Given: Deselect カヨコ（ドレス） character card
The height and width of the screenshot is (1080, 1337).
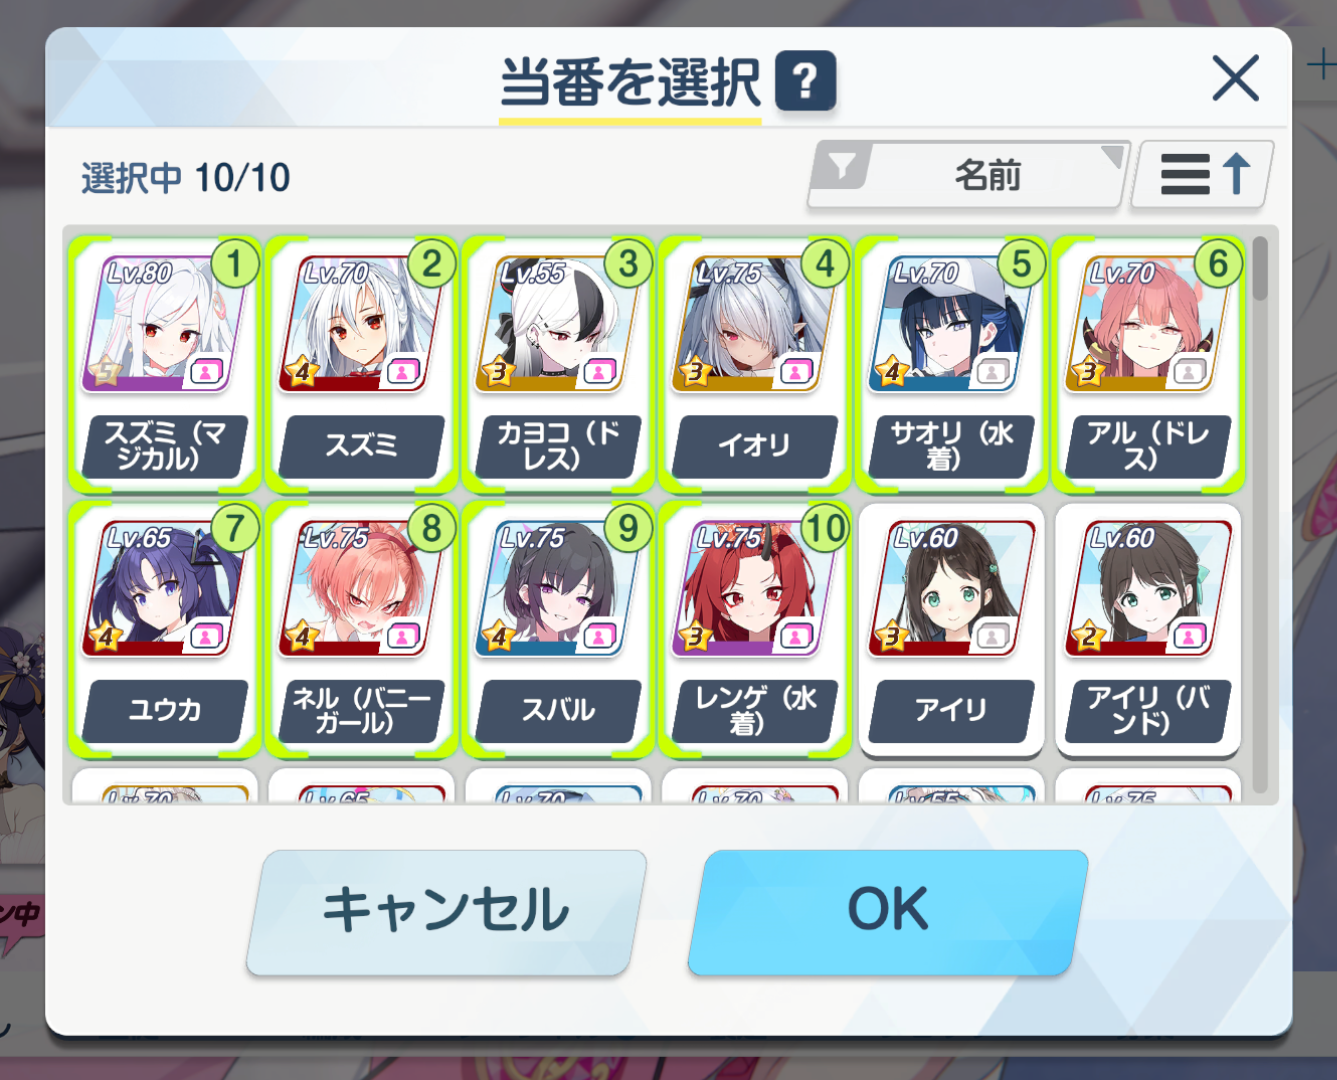Looking at the screenshot, I should [x=557, y=365].
